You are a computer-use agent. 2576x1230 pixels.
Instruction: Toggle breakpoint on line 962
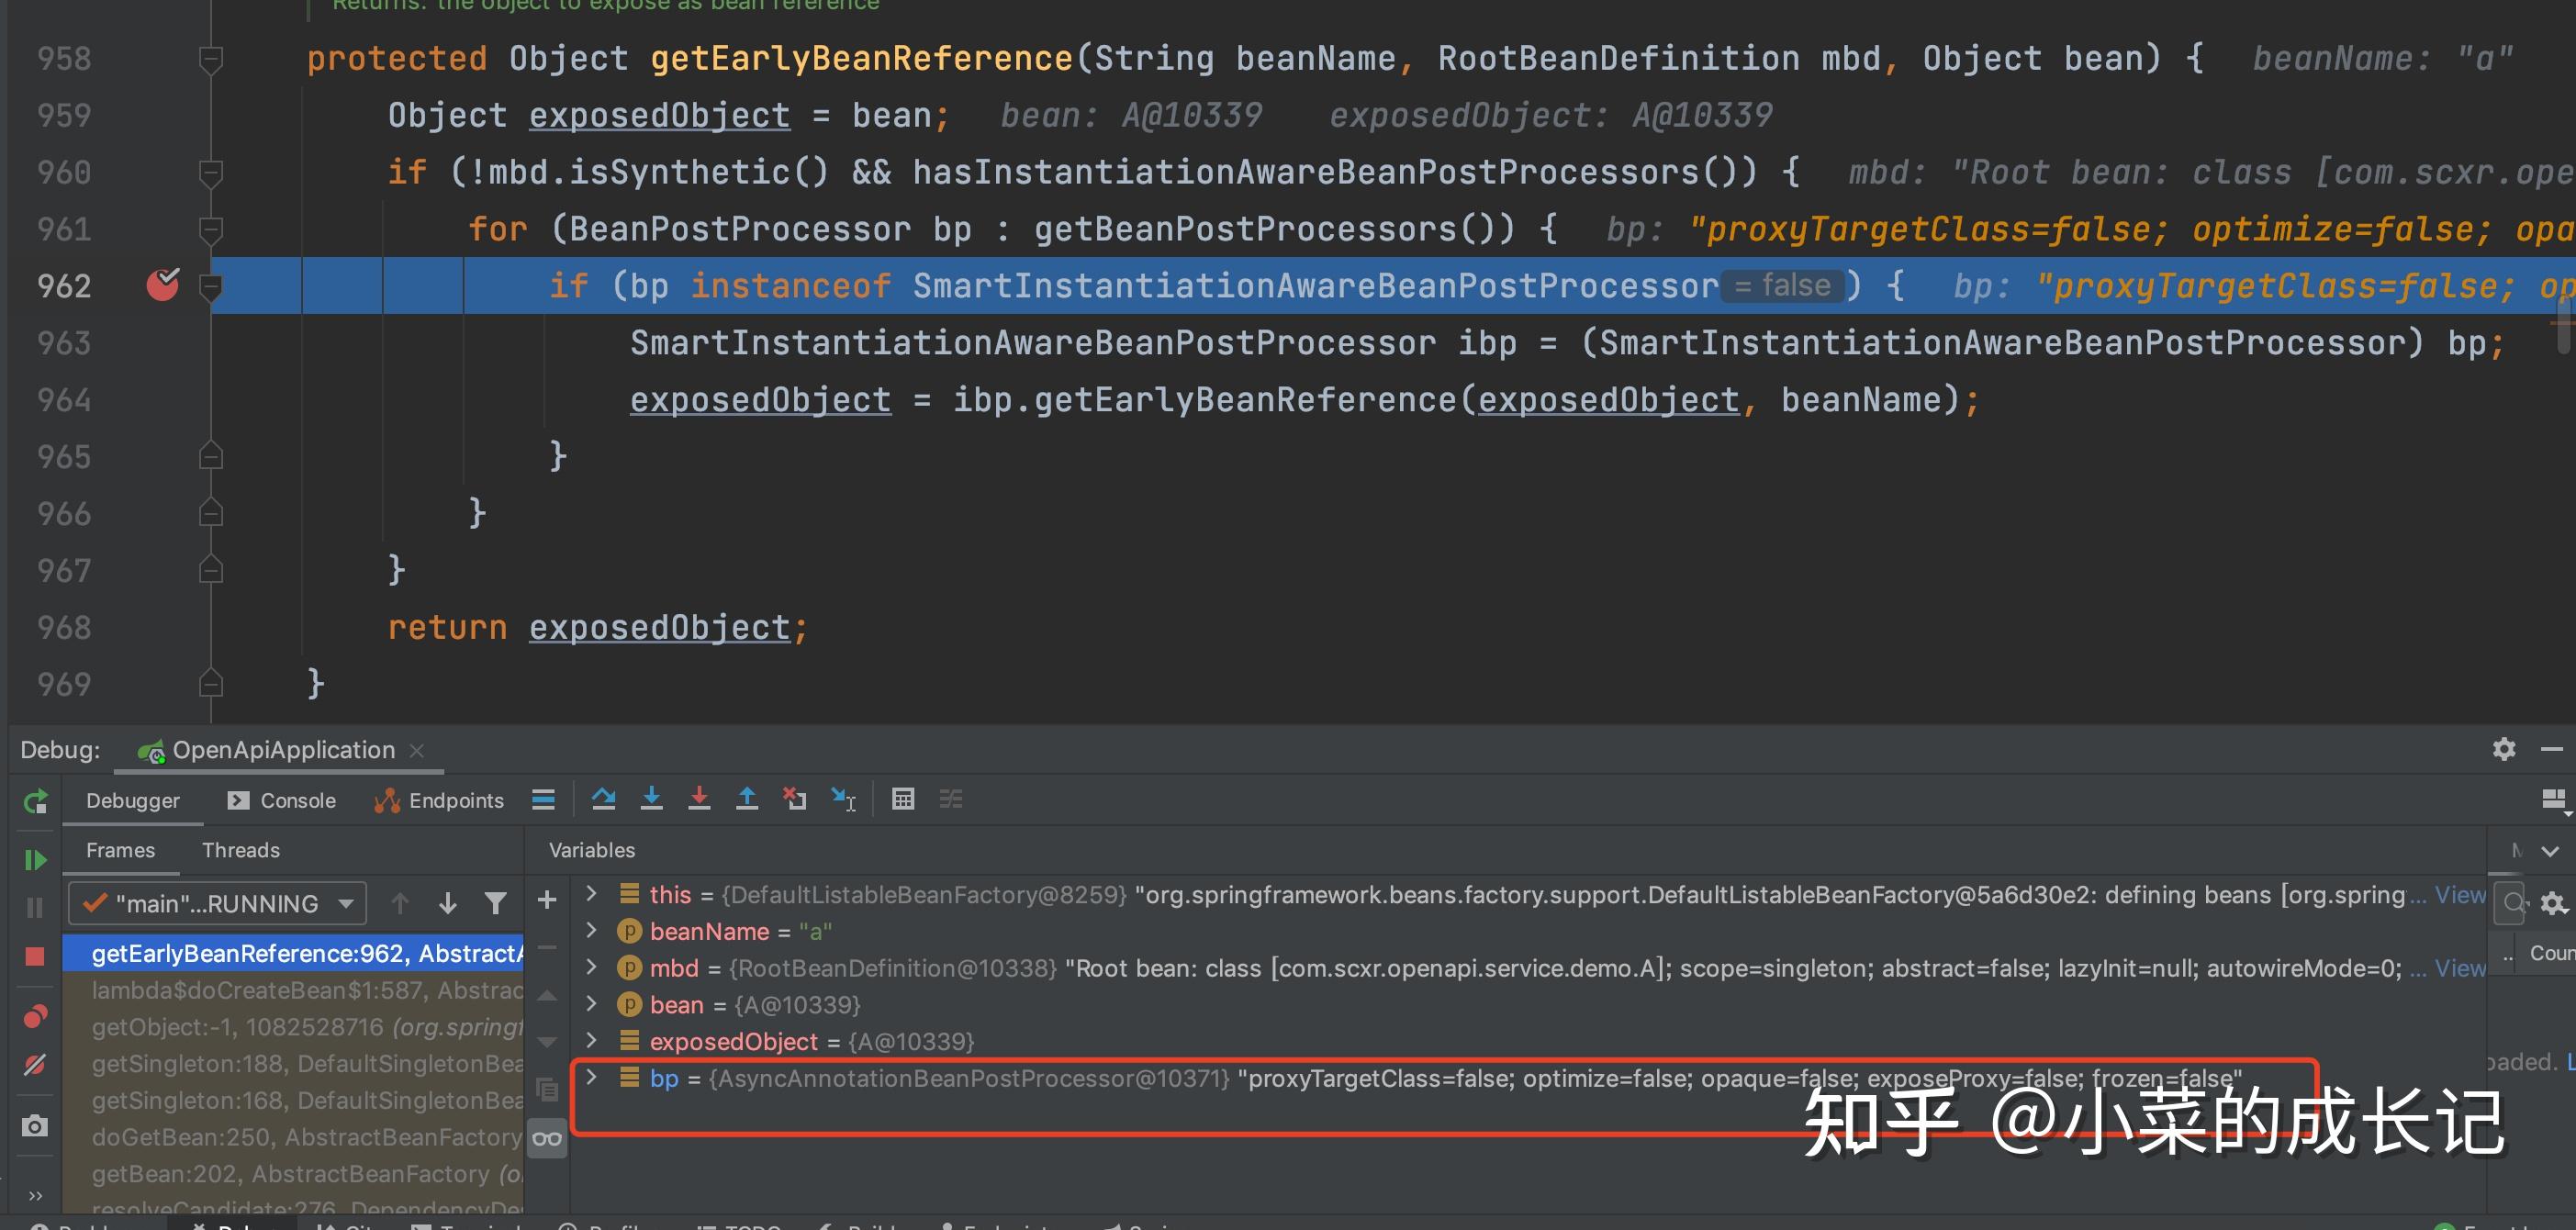click(x=162, y=285)
